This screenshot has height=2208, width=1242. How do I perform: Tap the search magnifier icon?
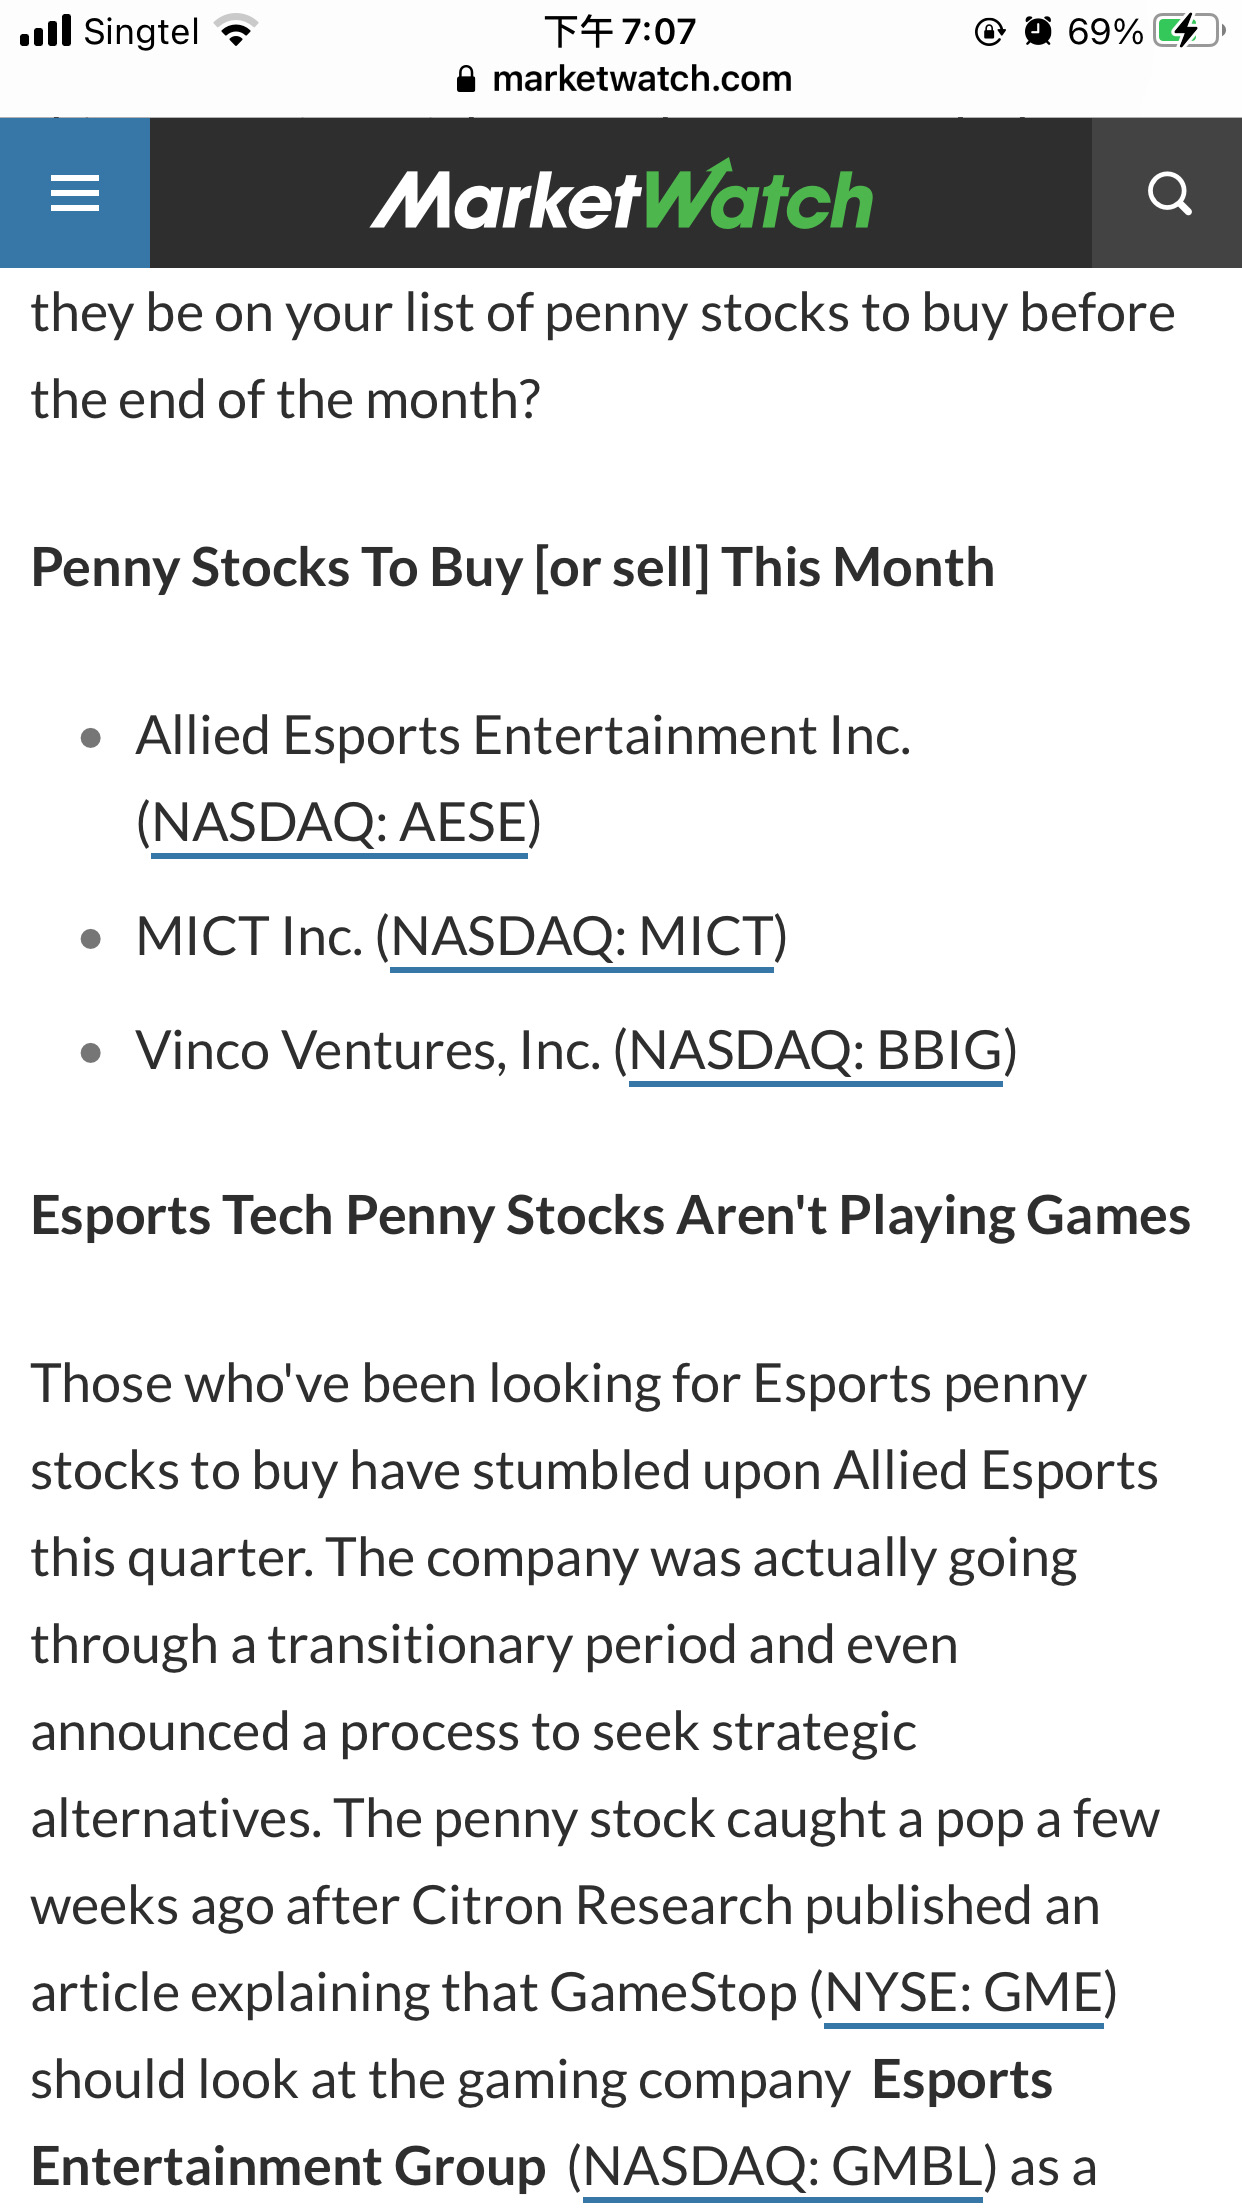click(1168, 193)
